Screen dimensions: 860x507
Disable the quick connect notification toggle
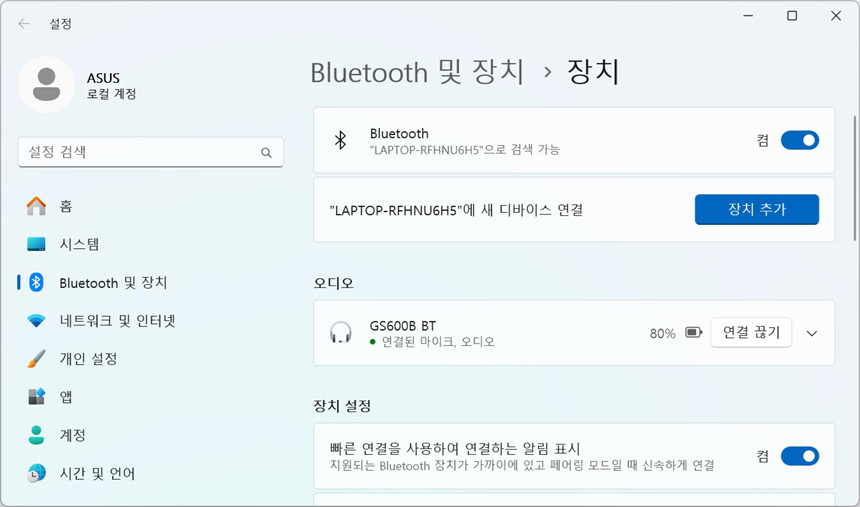pos(799,456)
